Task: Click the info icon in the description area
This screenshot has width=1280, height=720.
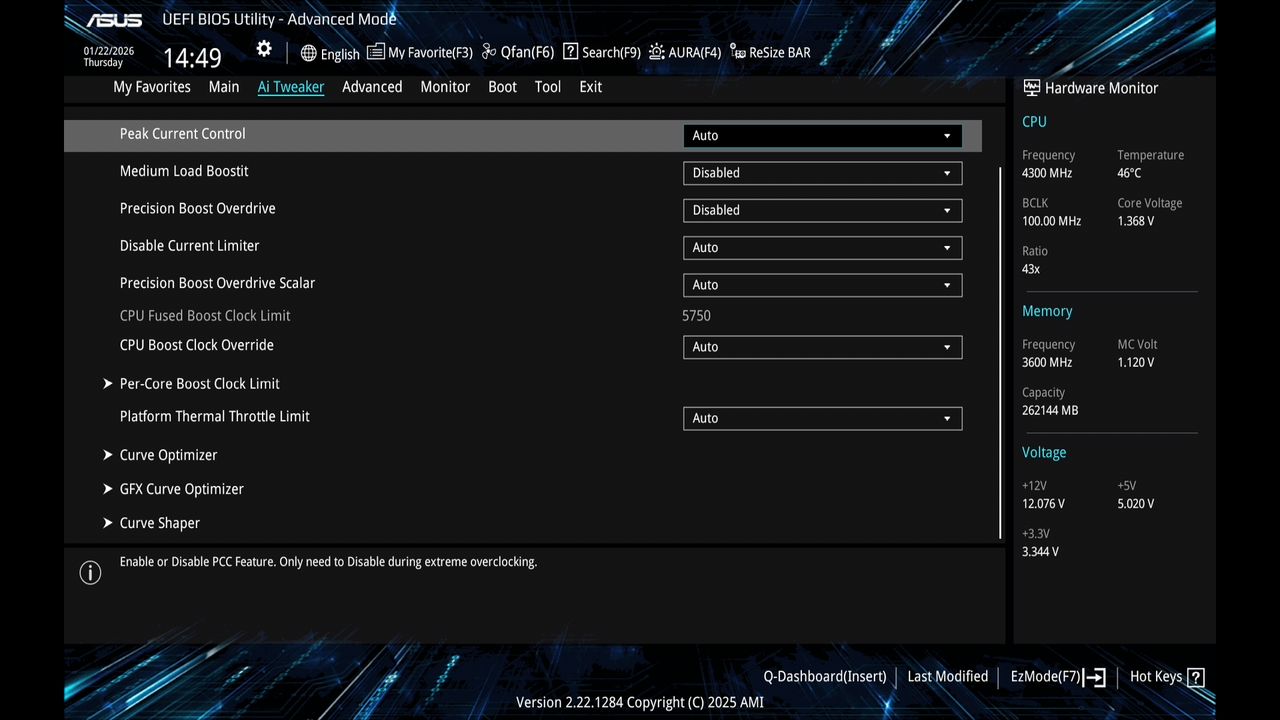Action: coord(90,572)
